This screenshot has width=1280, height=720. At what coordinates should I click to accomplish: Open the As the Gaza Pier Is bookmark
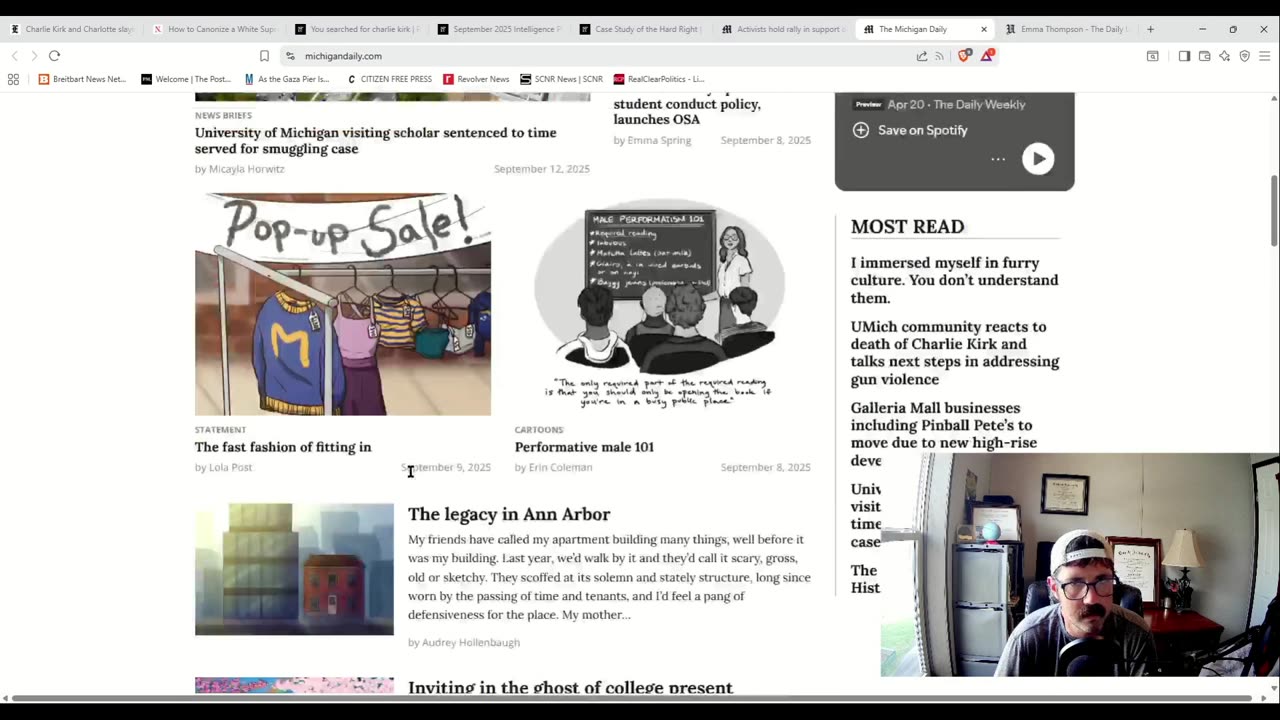[287, 79]
